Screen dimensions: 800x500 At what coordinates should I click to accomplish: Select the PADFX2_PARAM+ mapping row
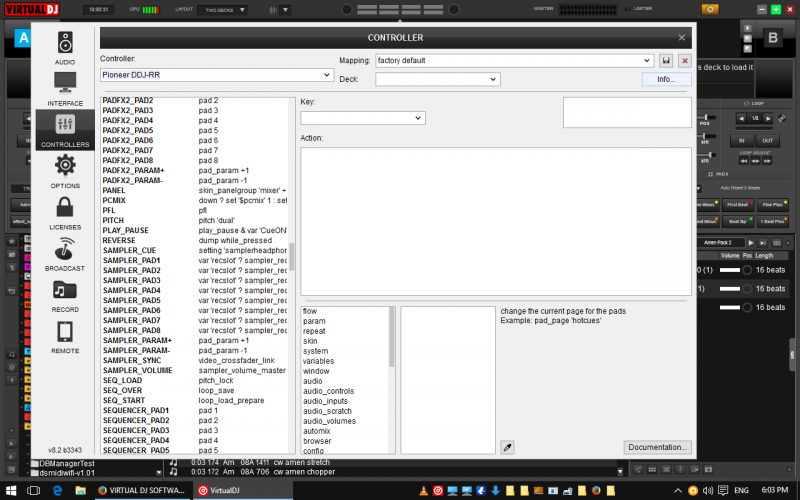pos(195,170)
